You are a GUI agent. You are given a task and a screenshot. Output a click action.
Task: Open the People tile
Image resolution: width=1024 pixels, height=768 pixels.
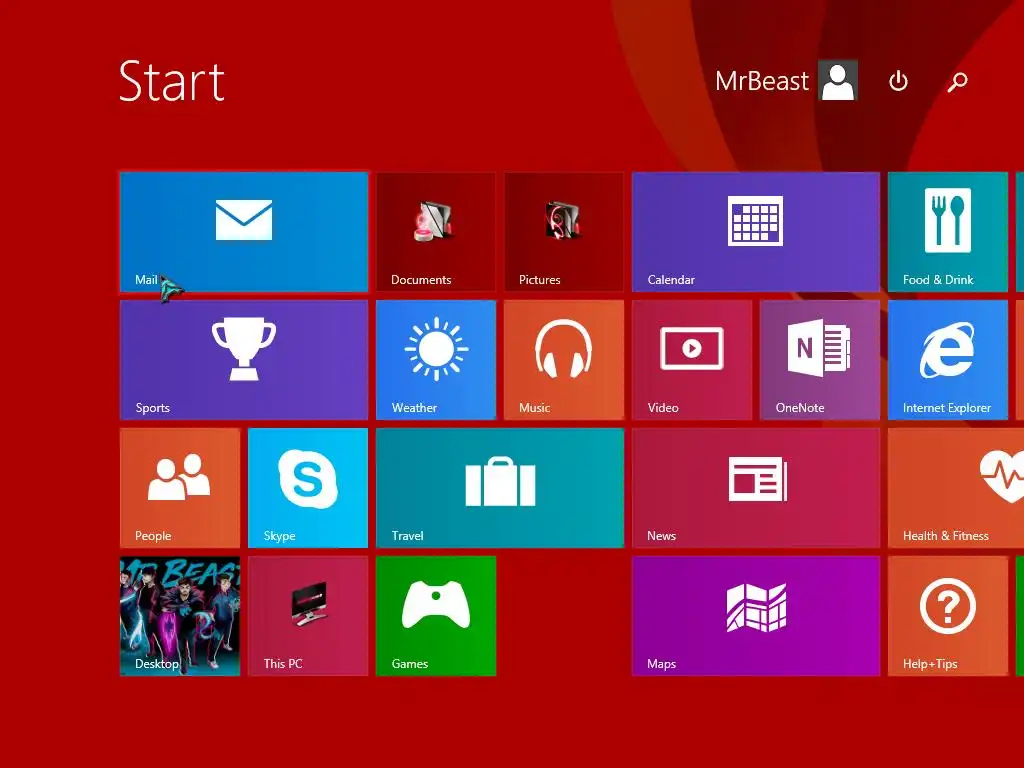[x=180, y=488]
